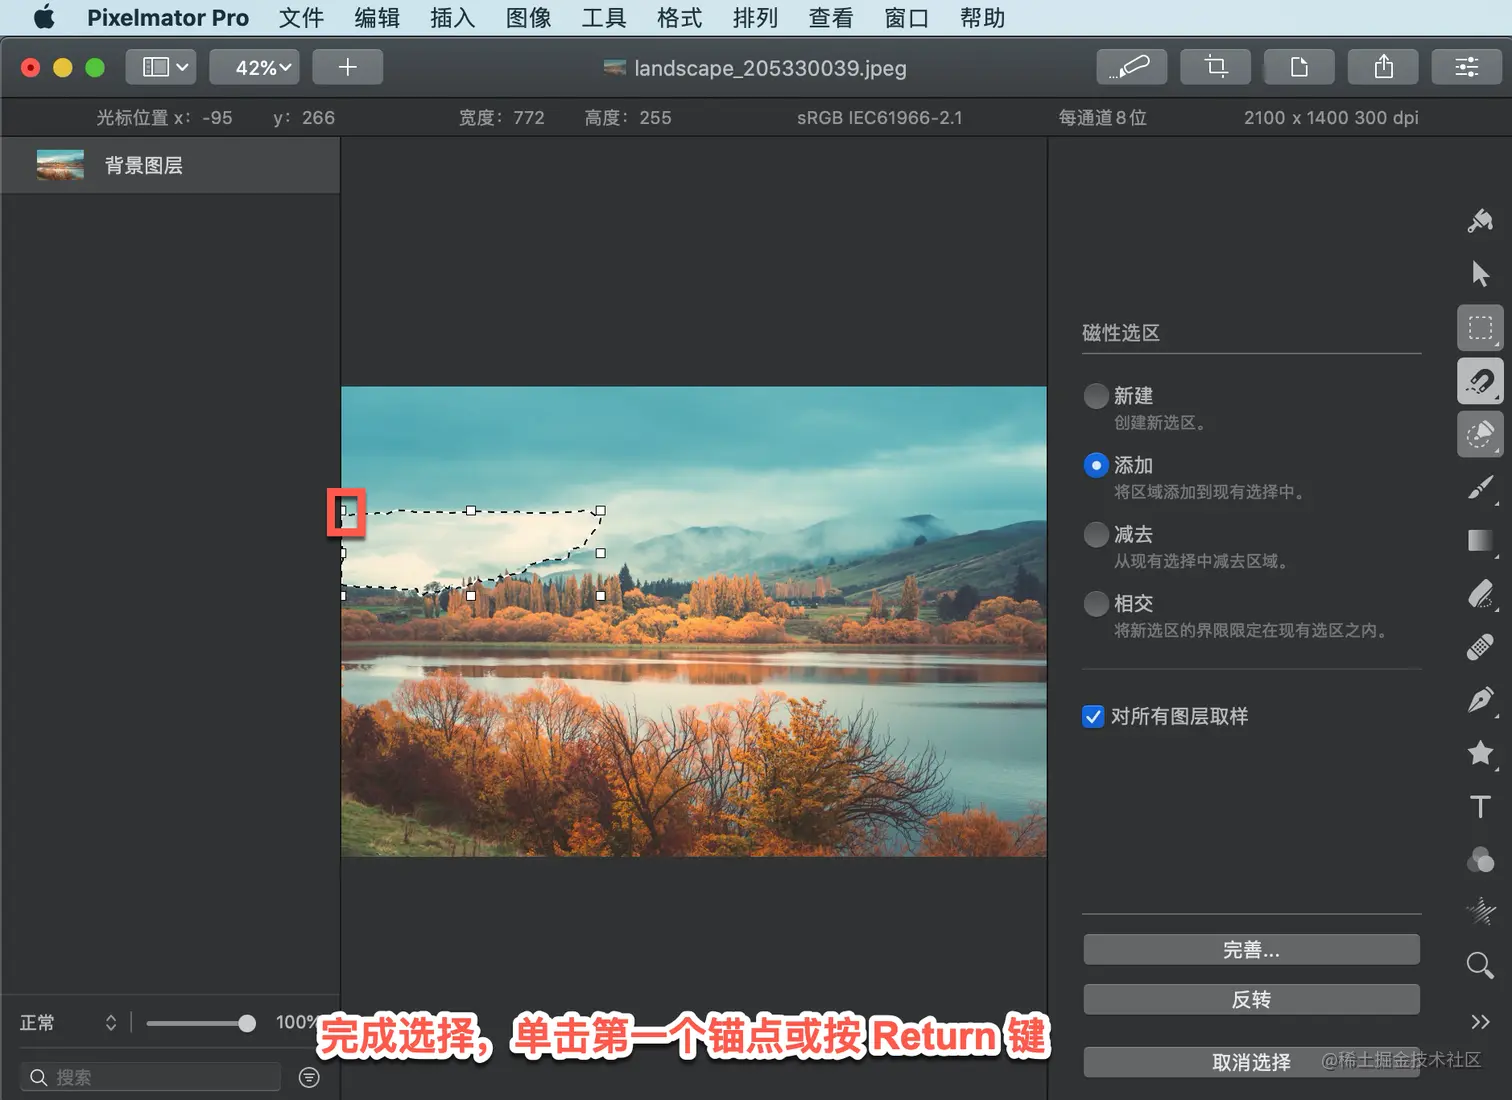1512x1100 pixels.
Task: Select the Shape star tool
Action: 1480,753
